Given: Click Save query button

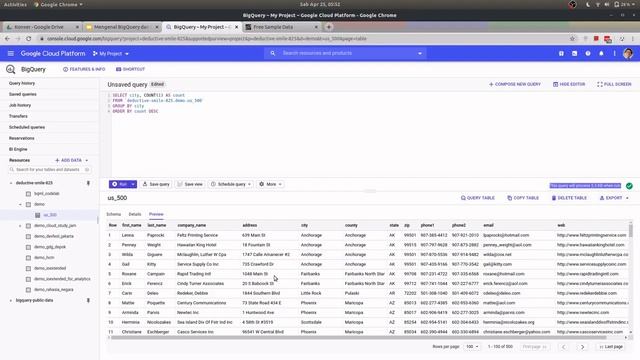Looking at the screenshot, I should tap(156, 184).
